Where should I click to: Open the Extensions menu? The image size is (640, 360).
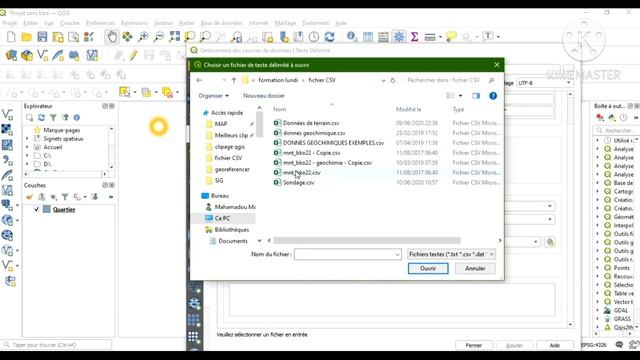[134, 23]
